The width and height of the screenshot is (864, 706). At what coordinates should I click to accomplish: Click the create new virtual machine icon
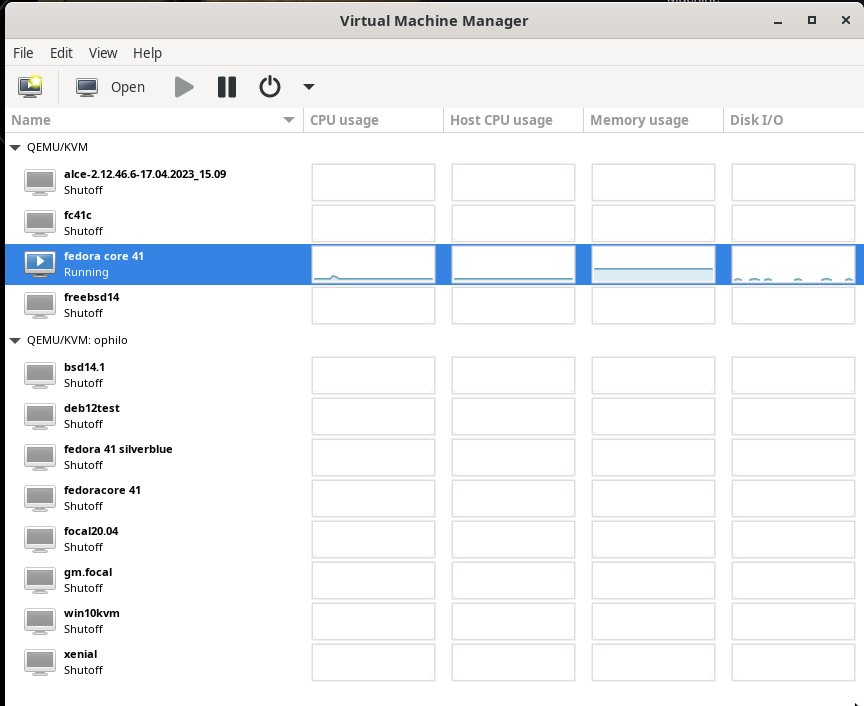click(30, 87)
